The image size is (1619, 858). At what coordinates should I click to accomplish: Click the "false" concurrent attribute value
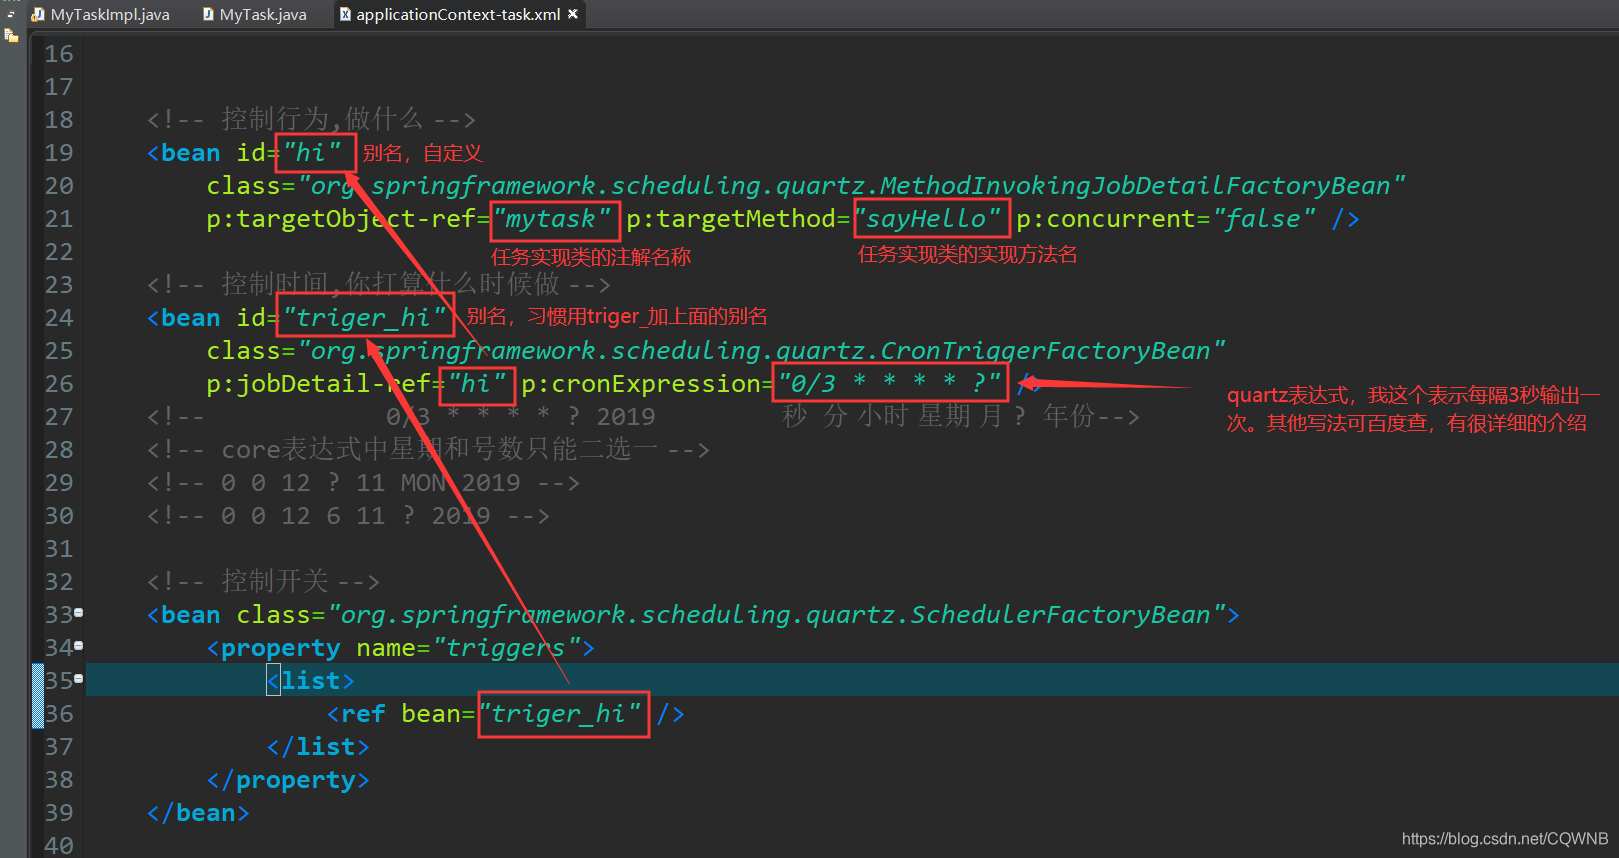pyautogui.click(x=1264, y=219)
